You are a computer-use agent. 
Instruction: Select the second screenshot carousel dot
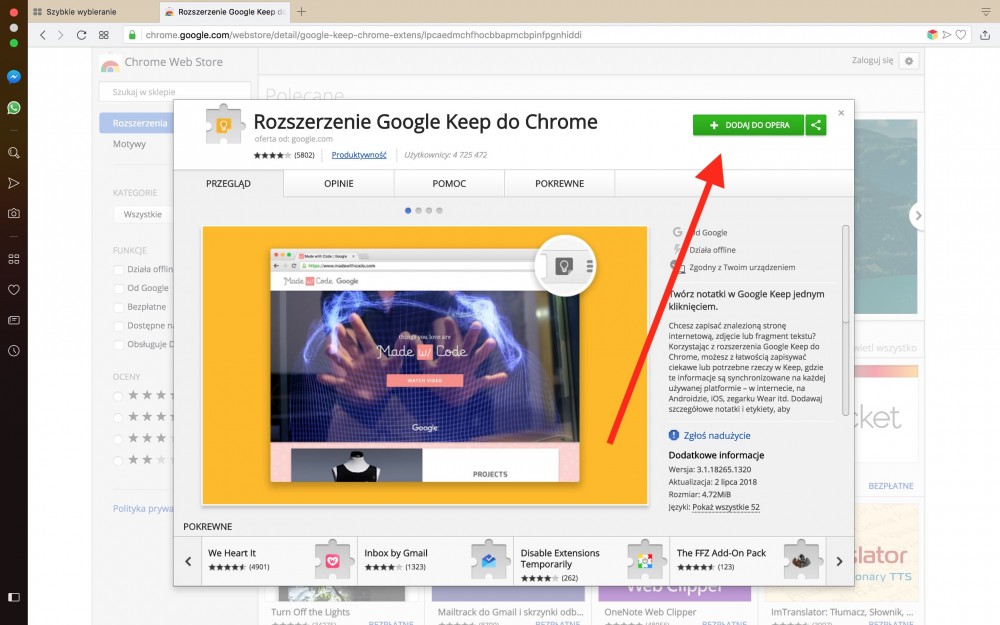pyautogui.click(x=418, y=210)
